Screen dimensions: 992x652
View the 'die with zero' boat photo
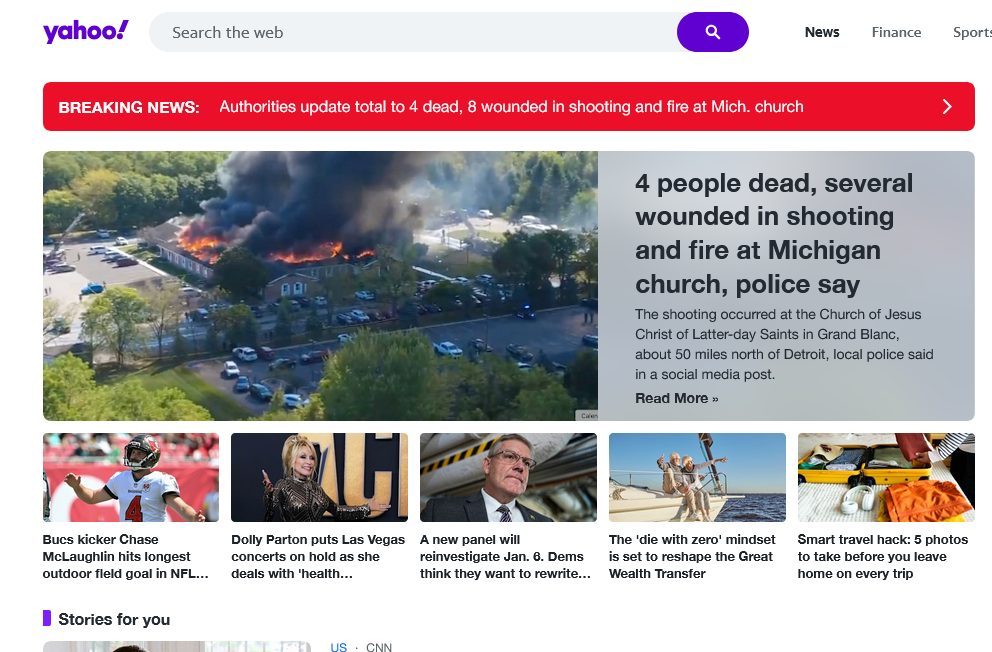coord(697,477)
